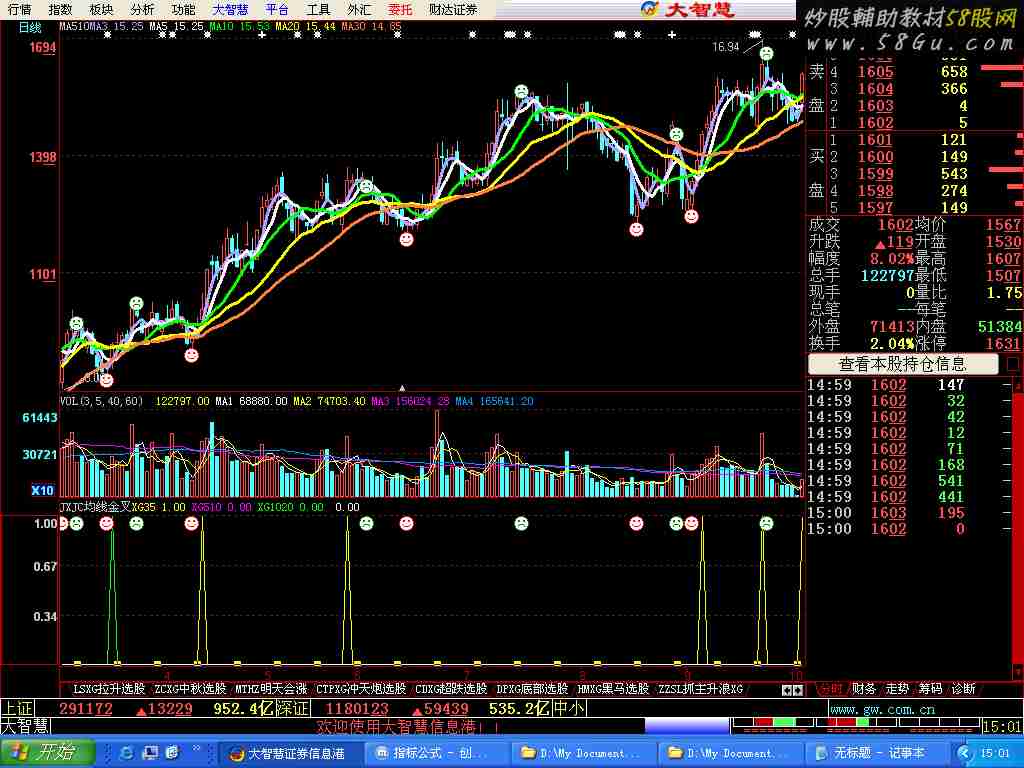The image size is (1024, 768).
Task: Expand the hidden system tray icons arrow
Action: [963, 753]
